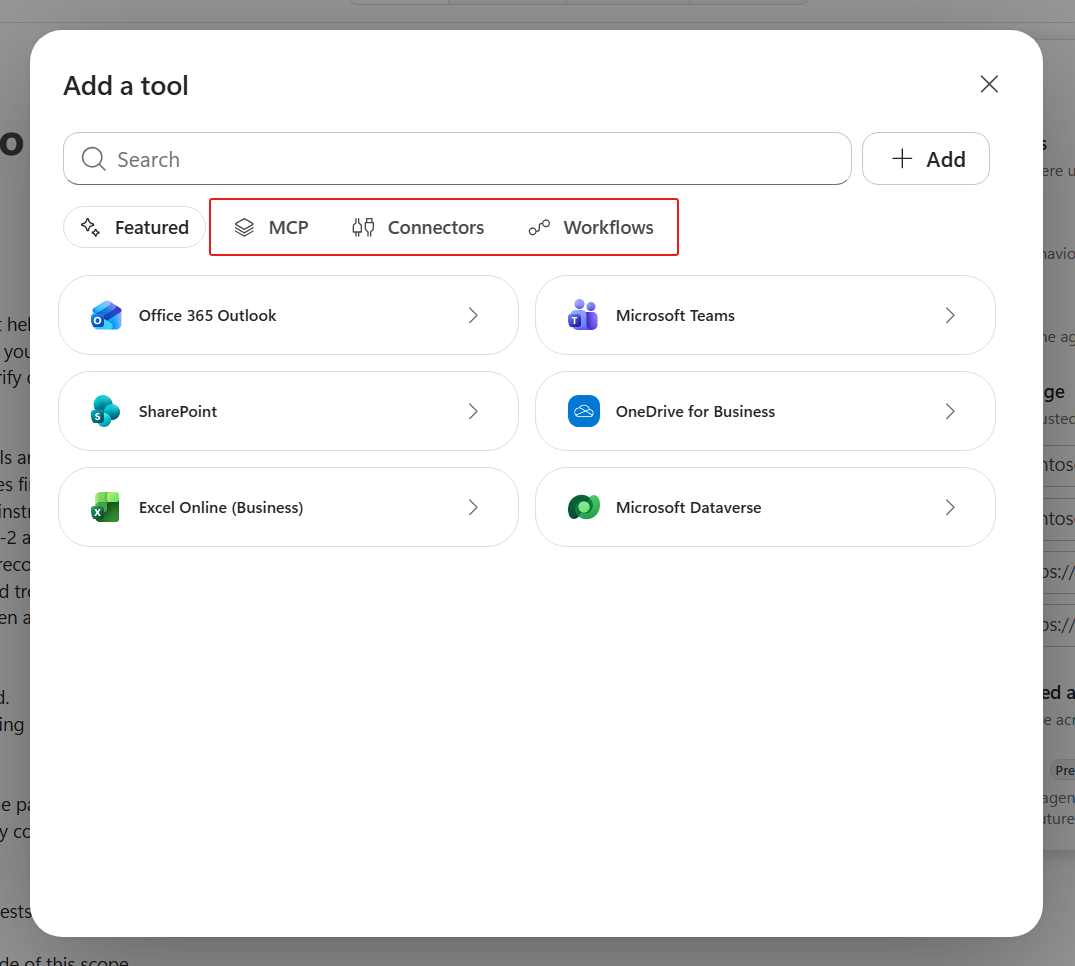The width and height of the screenshot is (1075, 966).
Task: Close the Add a tool dialog
Action: pos(989,84)
